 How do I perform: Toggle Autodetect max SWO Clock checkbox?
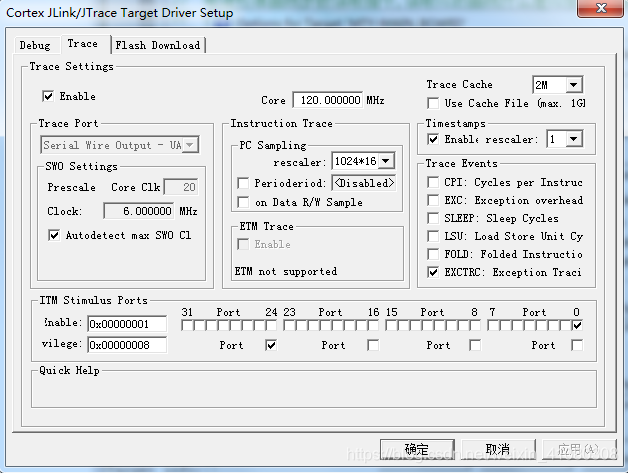click(x=54, y=235)
